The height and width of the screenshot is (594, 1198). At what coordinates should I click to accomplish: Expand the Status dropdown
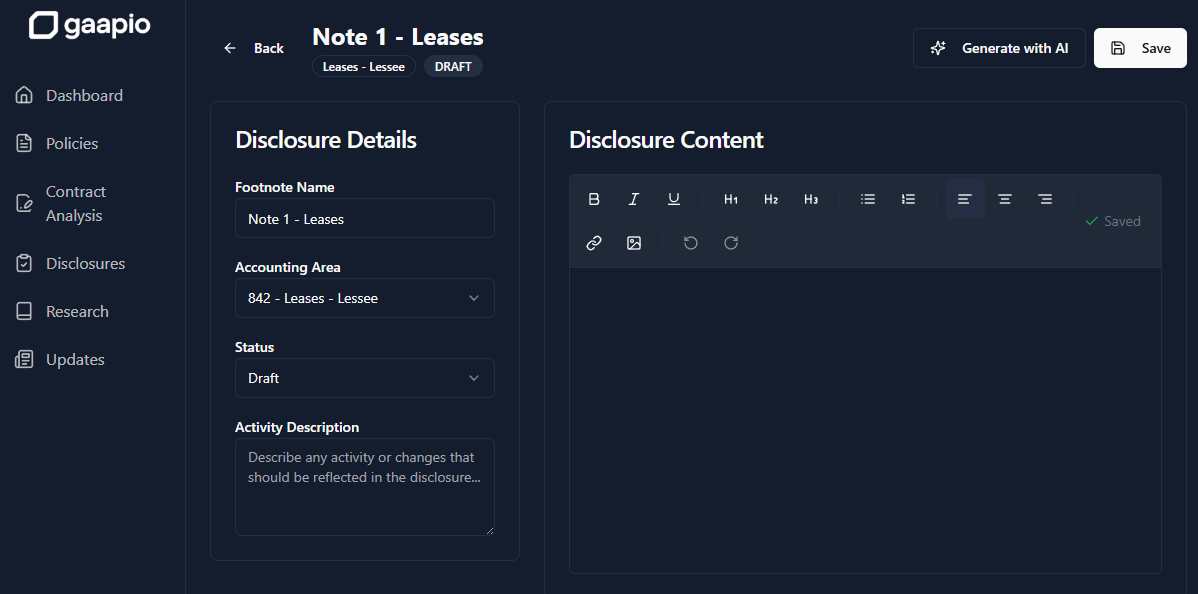364,378
